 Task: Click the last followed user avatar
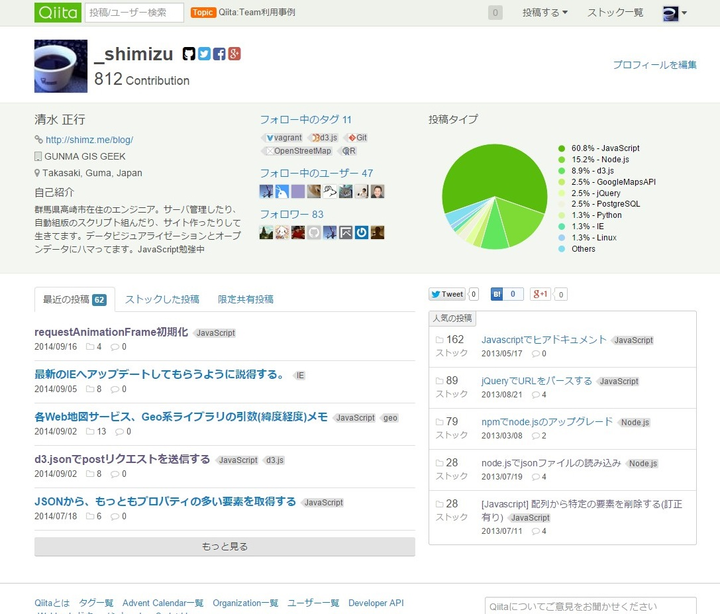(x=377, y=192)
